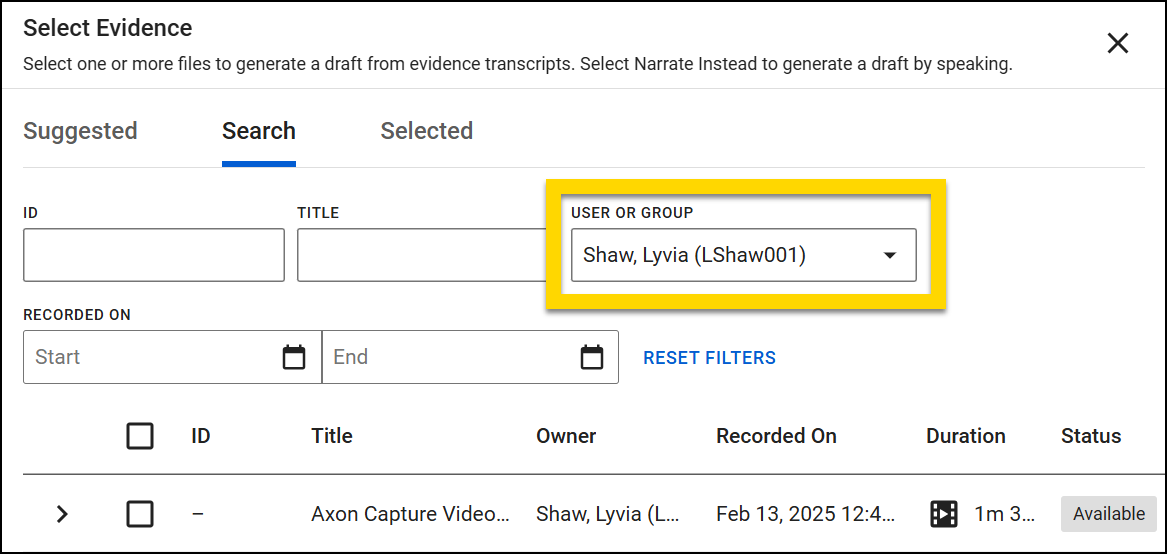Click the video file type icon
The image size is (1167, 554).
943,514
